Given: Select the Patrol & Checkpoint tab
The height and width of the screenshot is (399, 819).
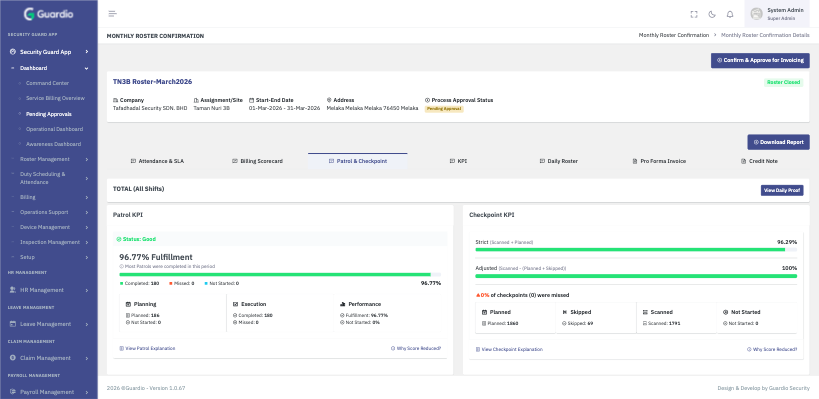Looking at the screenshot, I should (x=358, y=161).
